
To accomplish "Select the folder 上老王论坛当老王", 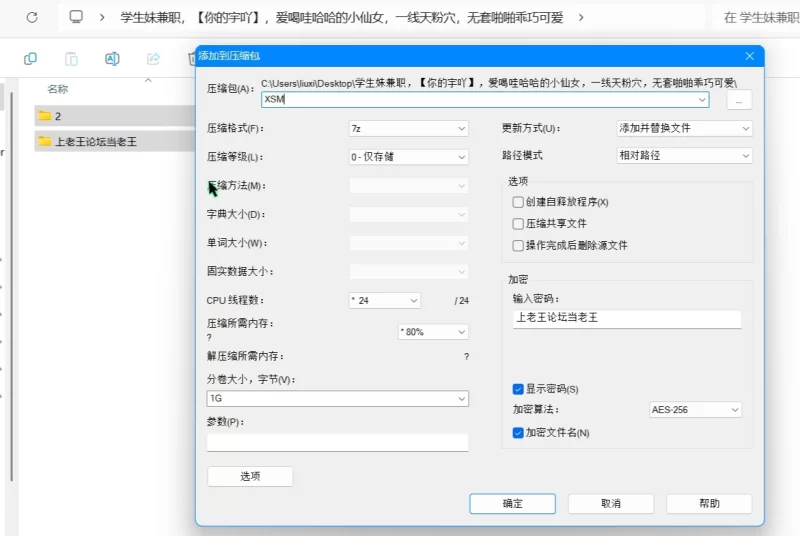I will pos(115,141).
